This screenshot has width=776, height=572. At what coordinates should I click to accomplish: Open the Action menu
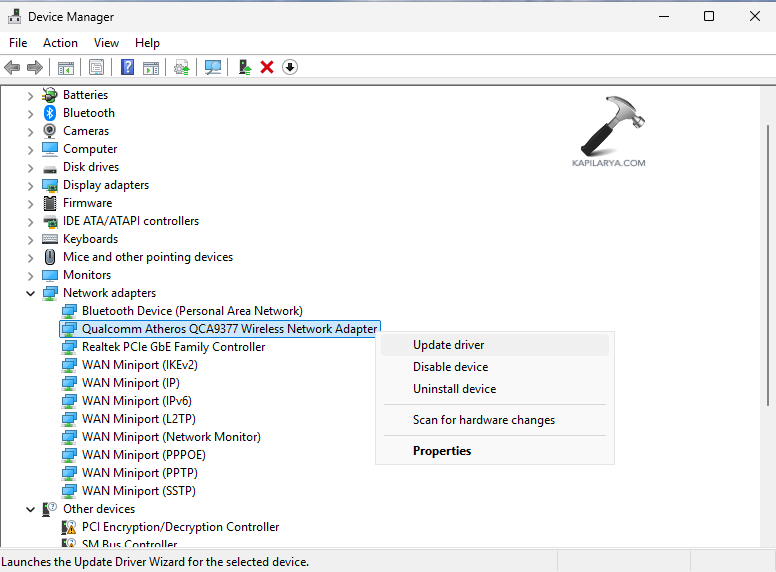[x=60, y=43]
